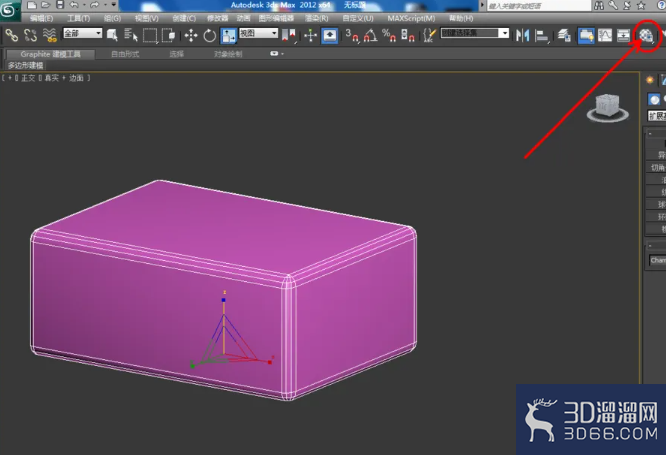Open the Material Editor icon
This screenshot has height=455, width=666.
pos(646,36)
